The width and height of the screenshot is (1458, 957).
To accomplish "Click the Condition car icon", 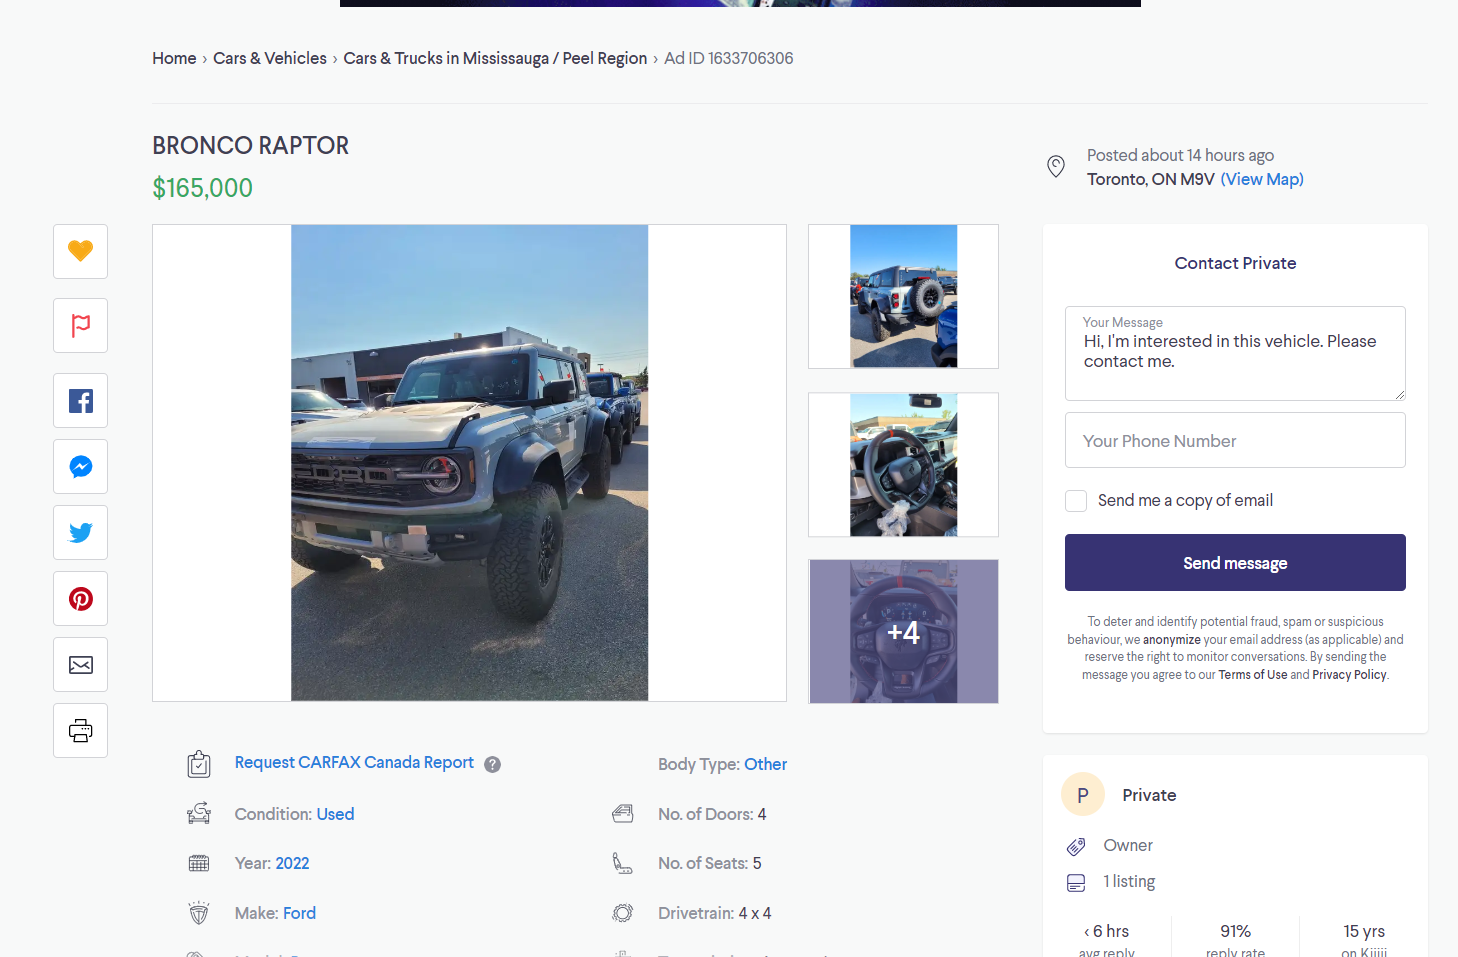I will (199, 813).
